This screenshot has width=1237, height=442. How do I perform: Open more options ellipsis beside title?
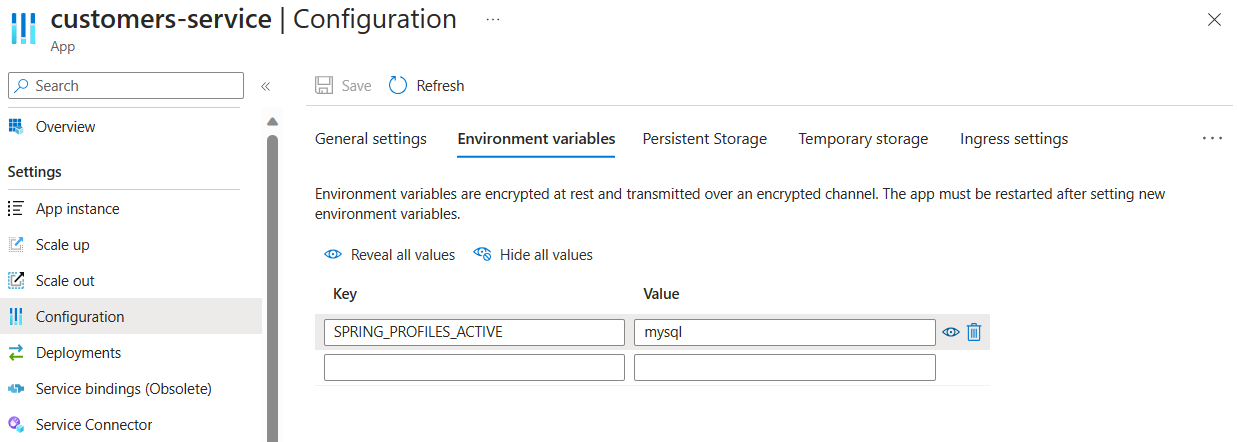493,19
